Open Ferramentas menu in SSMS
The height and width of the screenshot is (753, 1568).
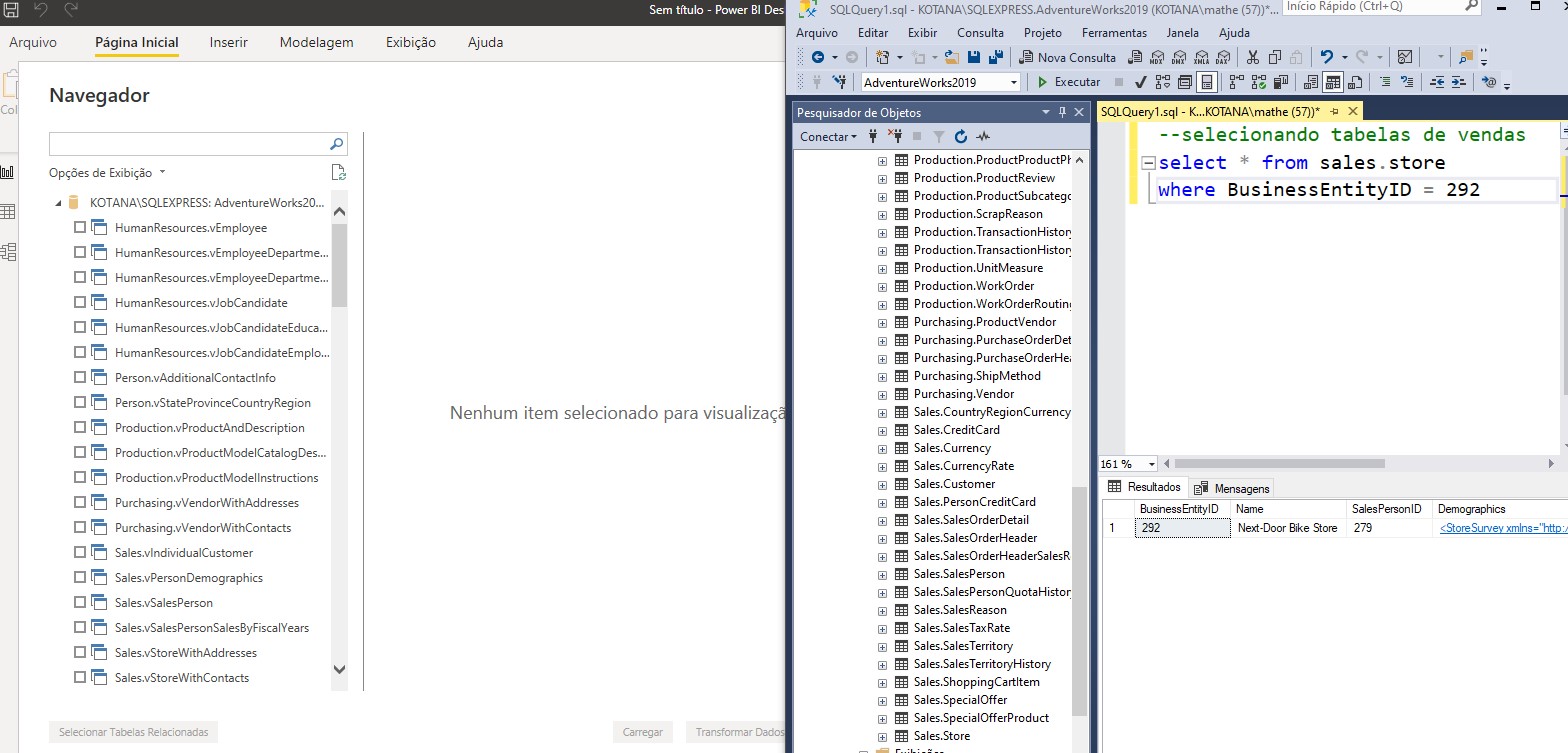(x=1114, y=32)
